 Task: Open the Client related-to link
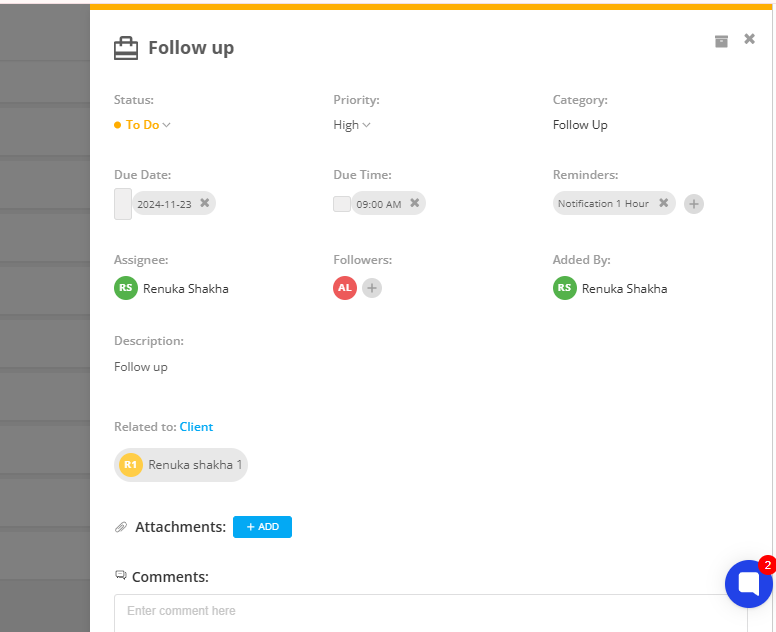(196, 427)
